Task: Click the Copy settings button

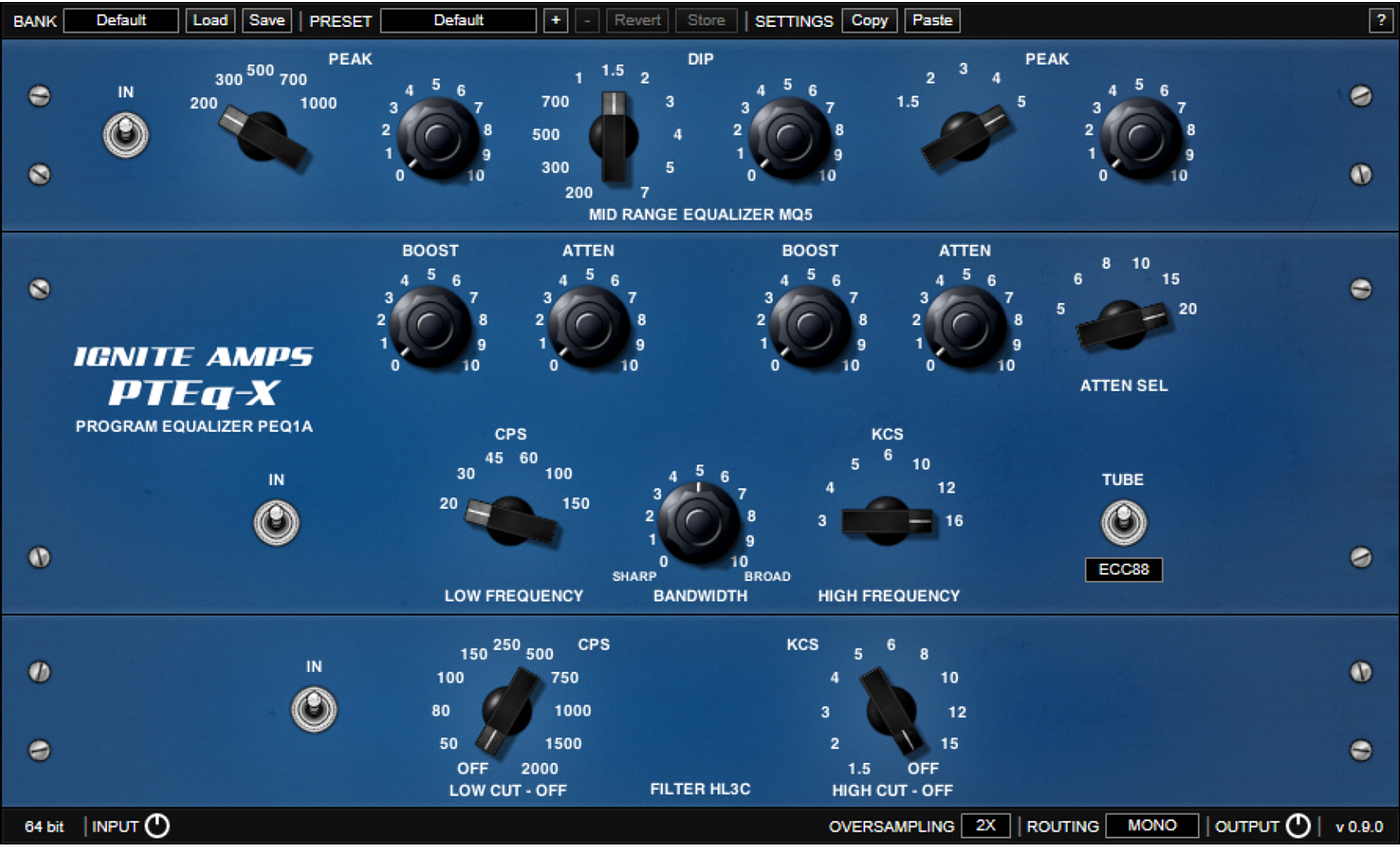Action: (x=869, y=20)
